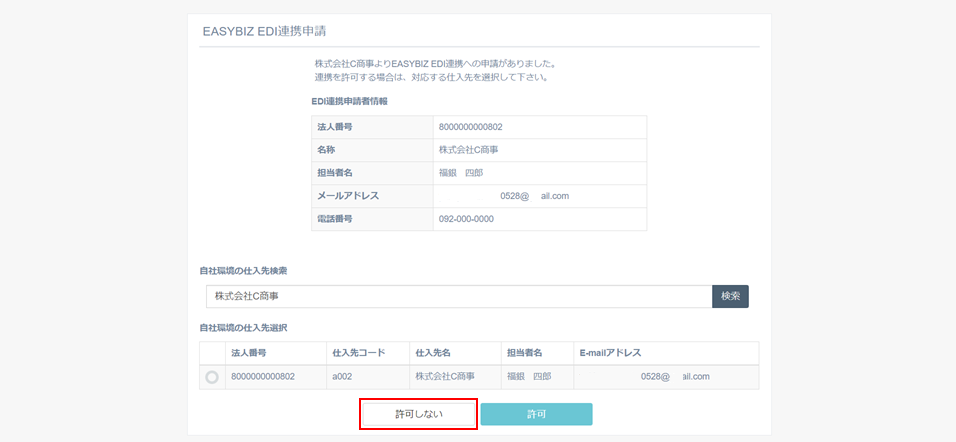Click the E-mailアドレス column header
Screen dimensions: 956x442
[610, 353]
